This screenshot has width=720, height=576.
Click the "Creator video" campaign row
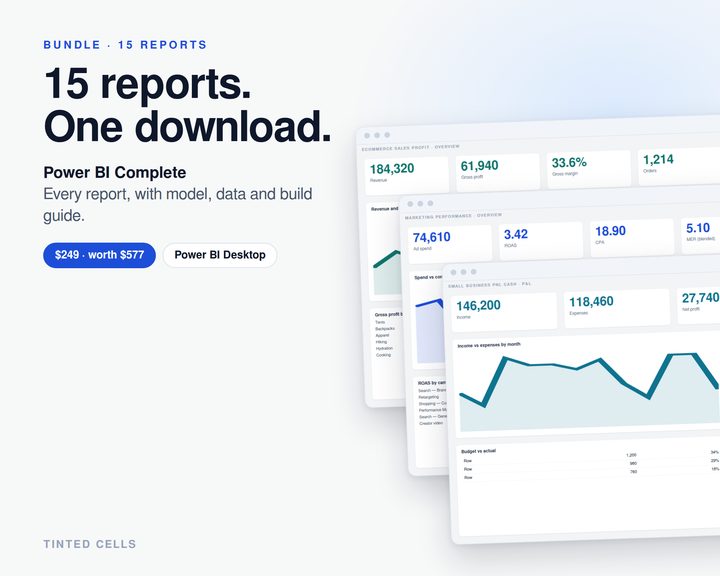pos(431,423)
